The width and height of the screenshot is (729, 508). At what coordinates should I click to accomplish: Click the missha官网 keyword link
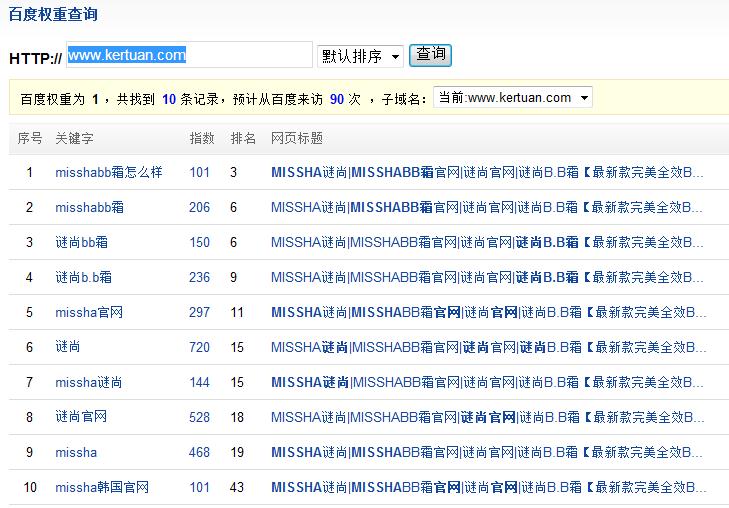tap(89, 312)
